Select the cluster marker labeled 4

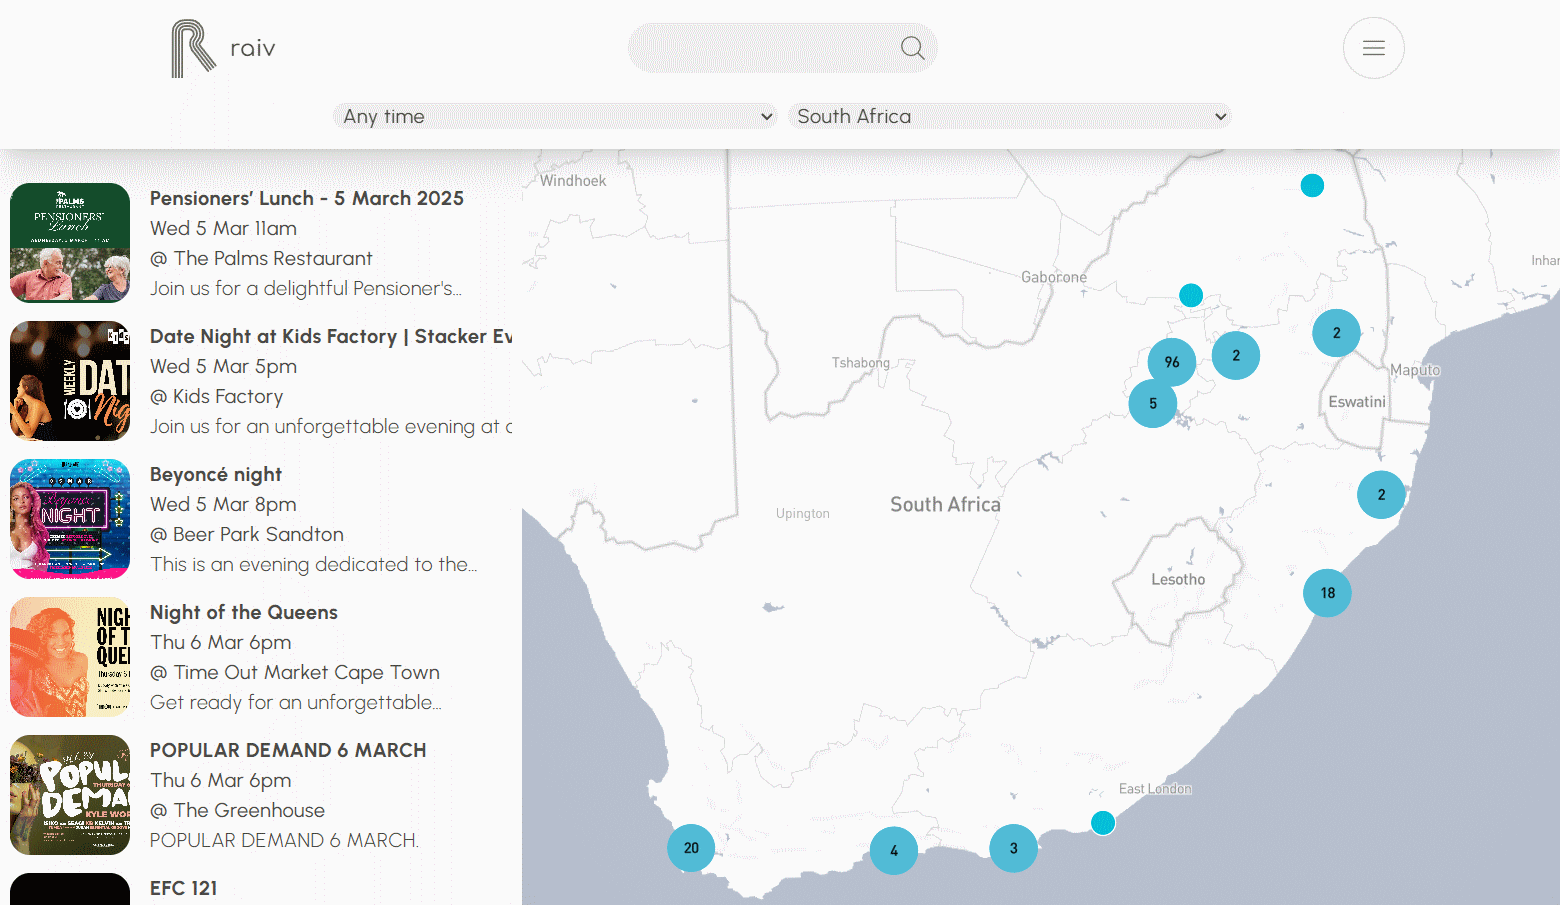[894, 851]
